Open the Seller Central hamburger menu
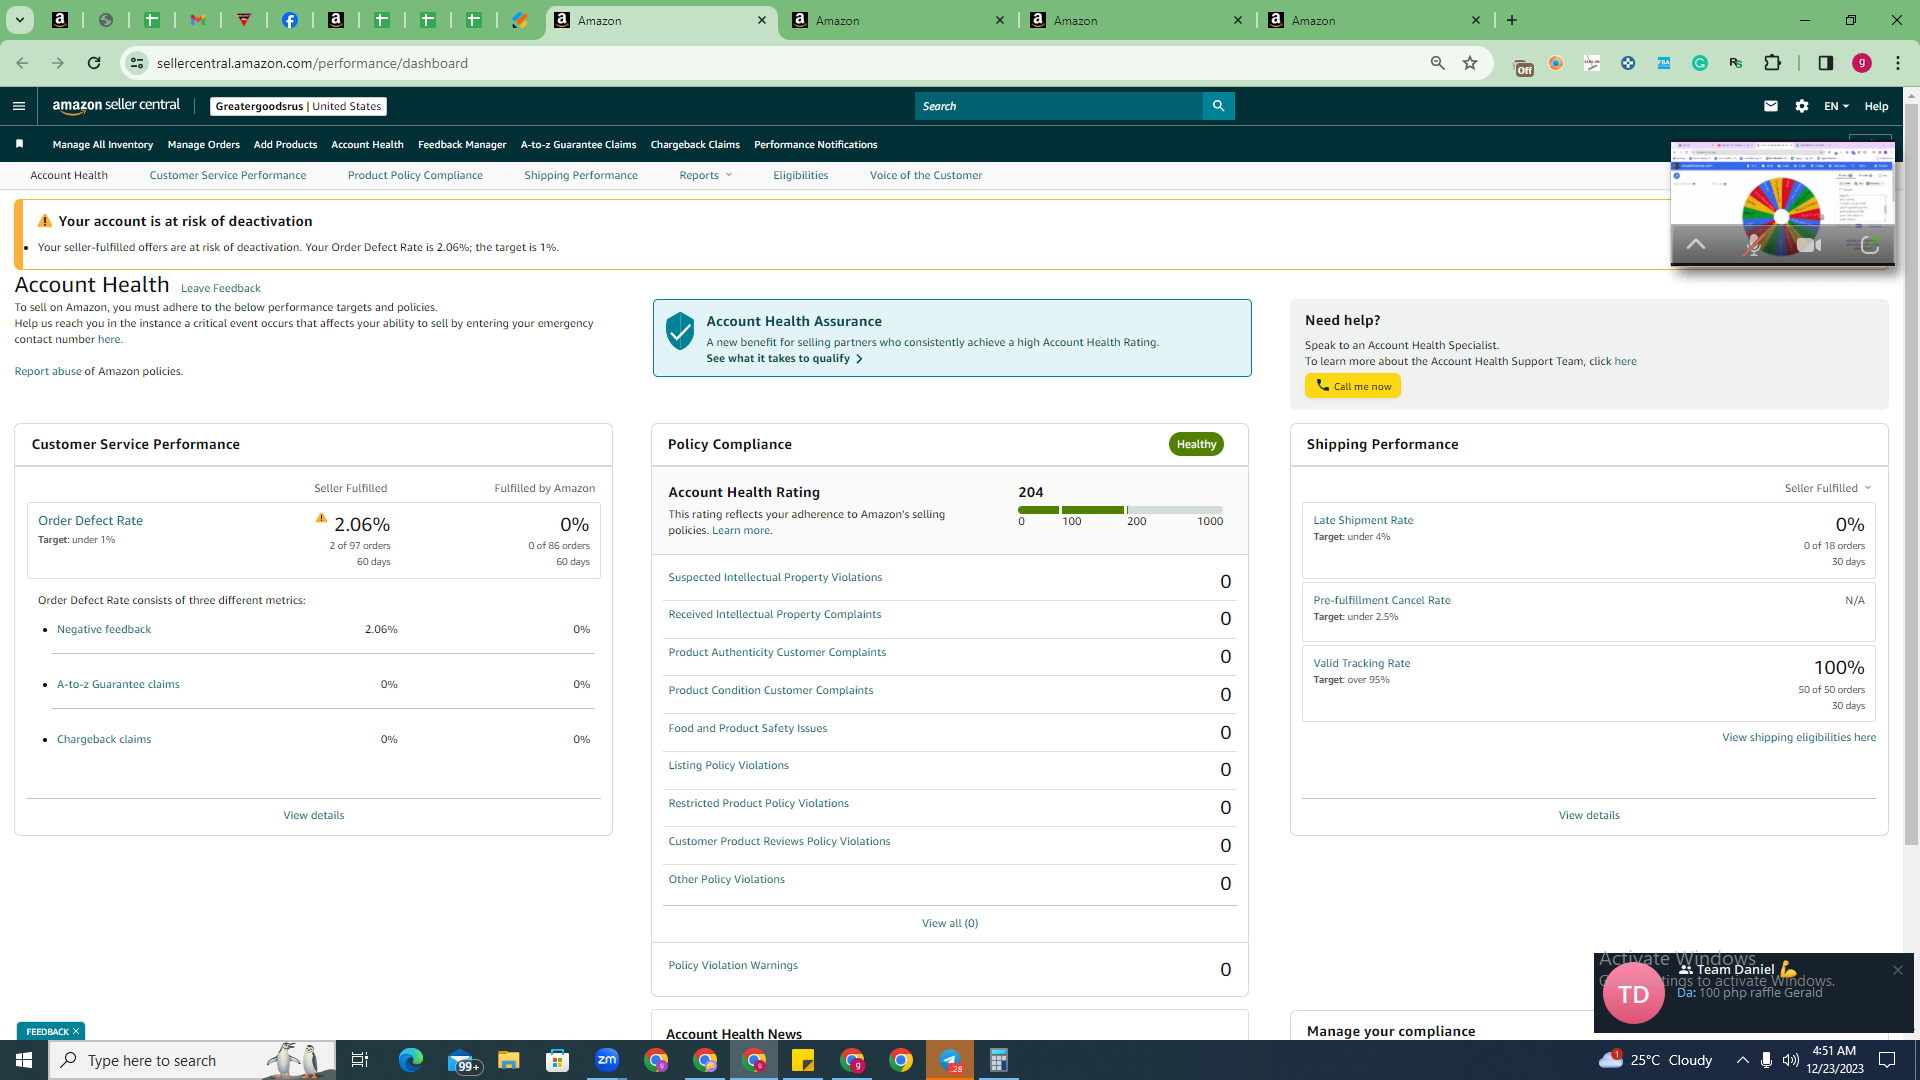This screenshot has height=1080, width=1920. point(18,106)
